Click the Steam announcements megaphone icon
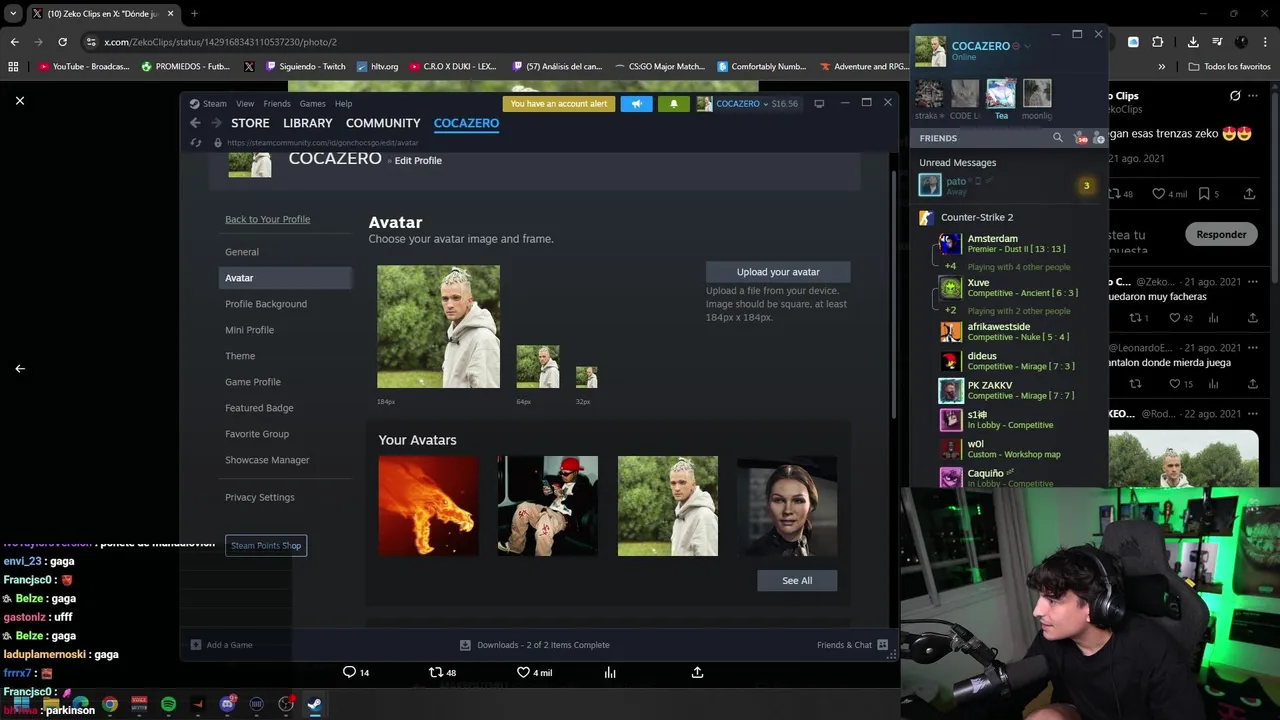Image resolution: width=1280 pixels, height=720 pixels. pos(636,104)
